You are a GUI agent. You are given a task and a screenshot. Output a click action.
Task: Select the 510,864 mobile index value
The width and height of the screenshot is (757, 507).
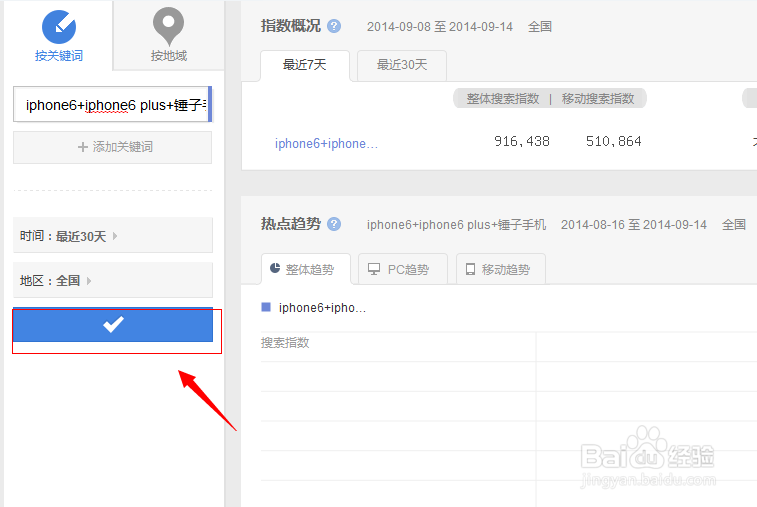(x=614, y=141)
